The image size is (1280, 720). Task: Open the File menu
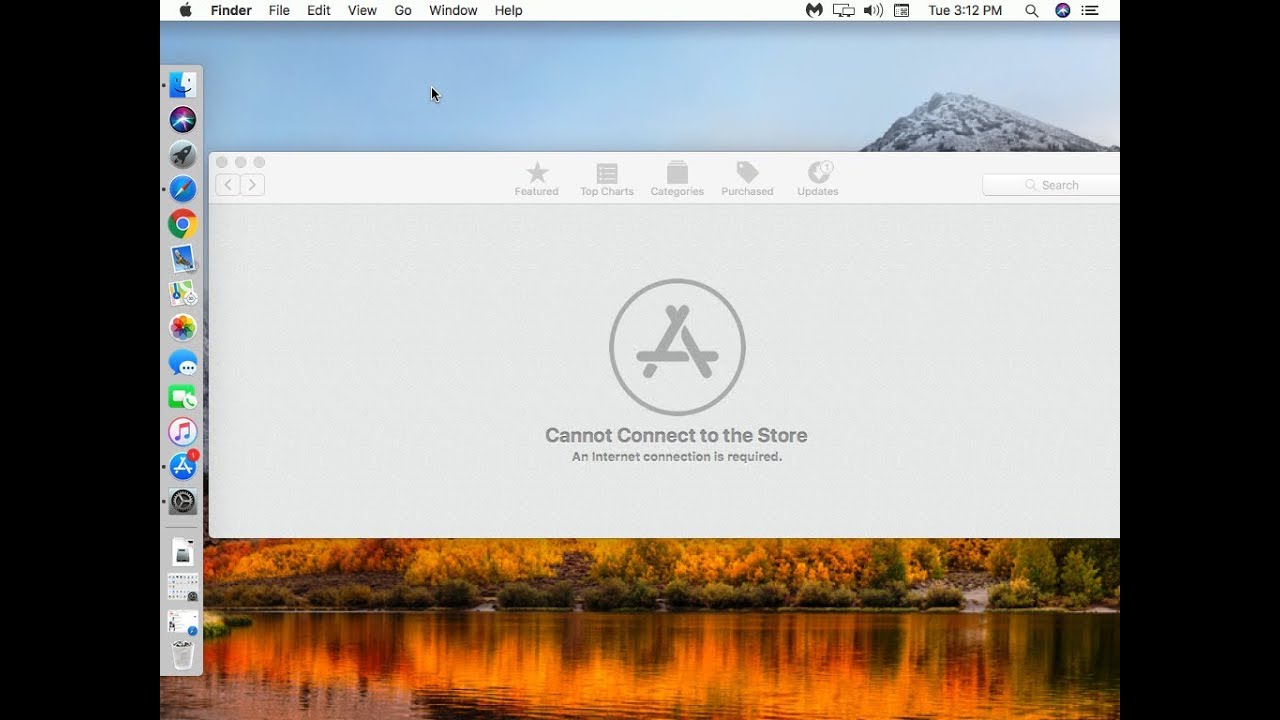point(279,10)
